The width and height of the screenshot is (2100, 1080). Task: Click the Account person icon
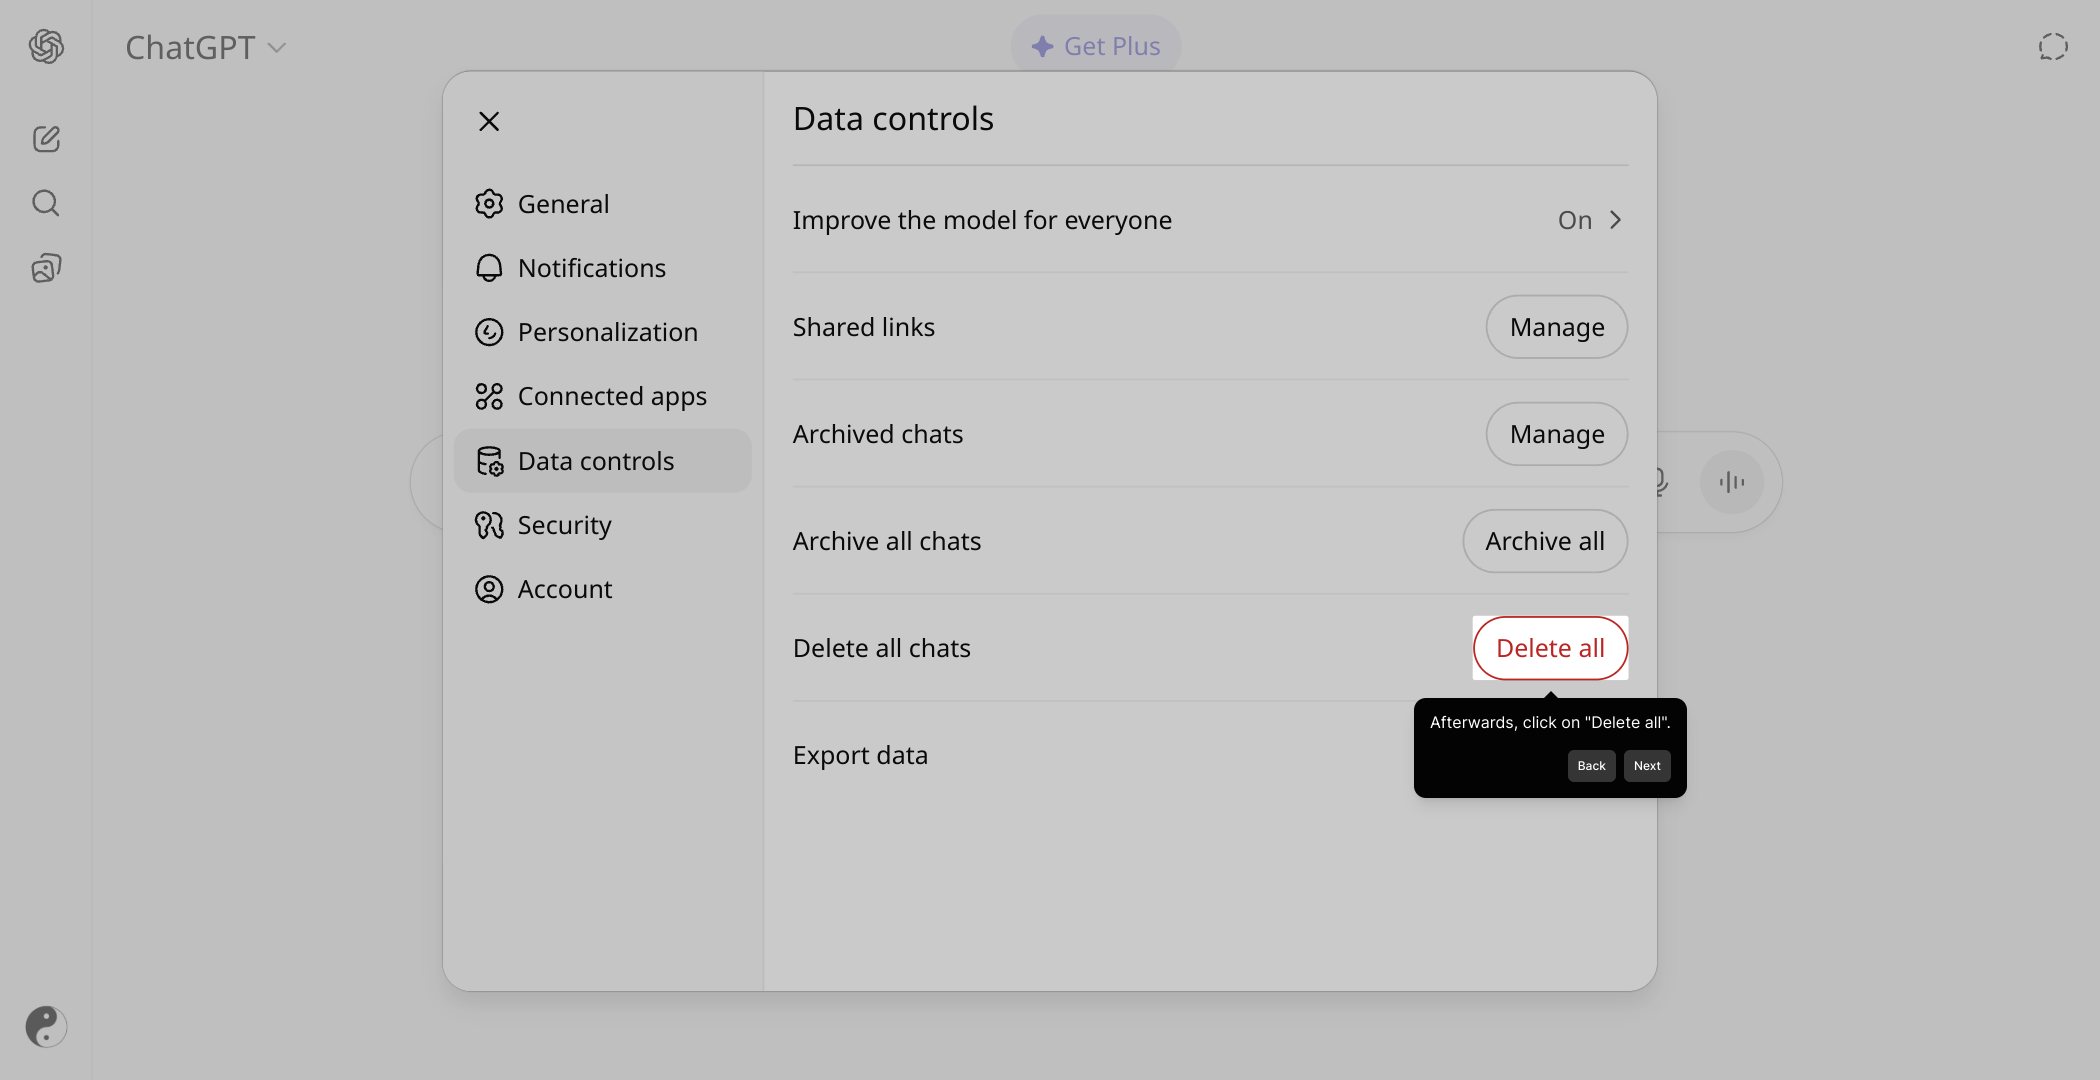489,589
